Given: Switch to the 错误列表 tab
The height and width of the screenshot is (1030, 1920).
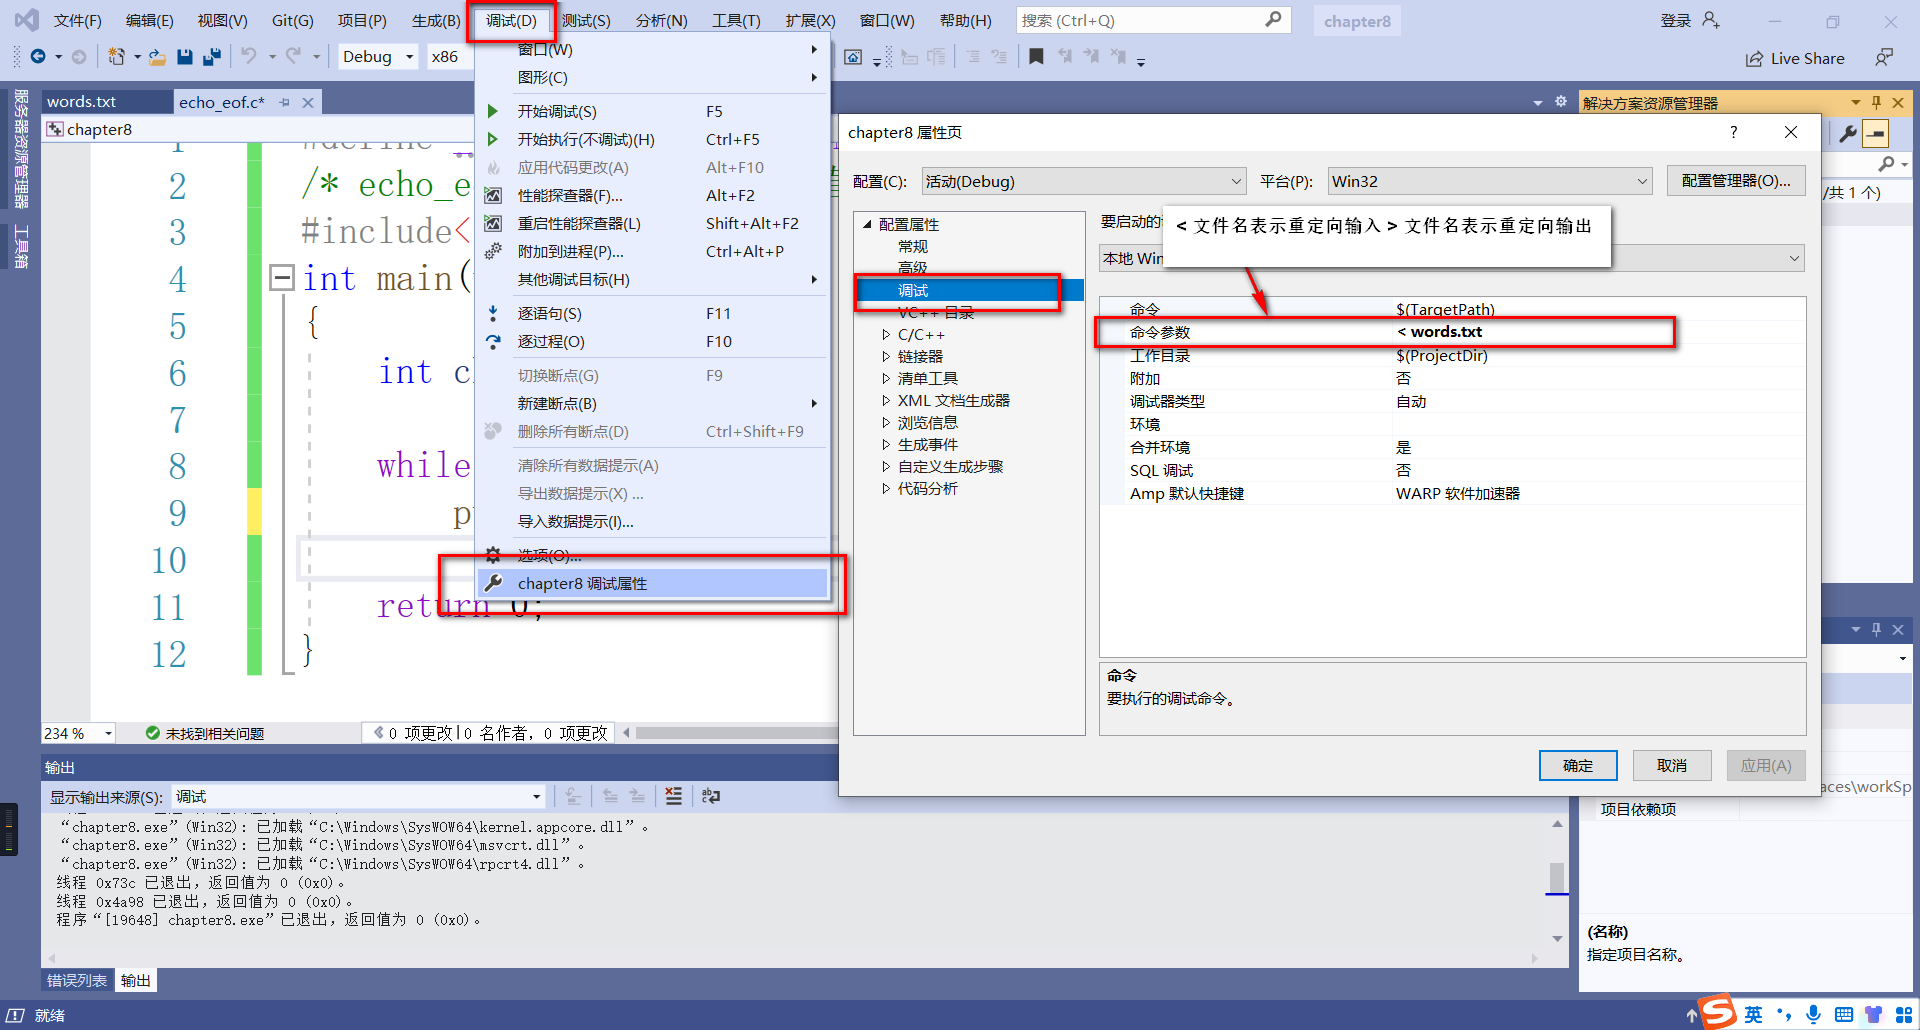Looking at the screenshot, I should click(77, 981).
